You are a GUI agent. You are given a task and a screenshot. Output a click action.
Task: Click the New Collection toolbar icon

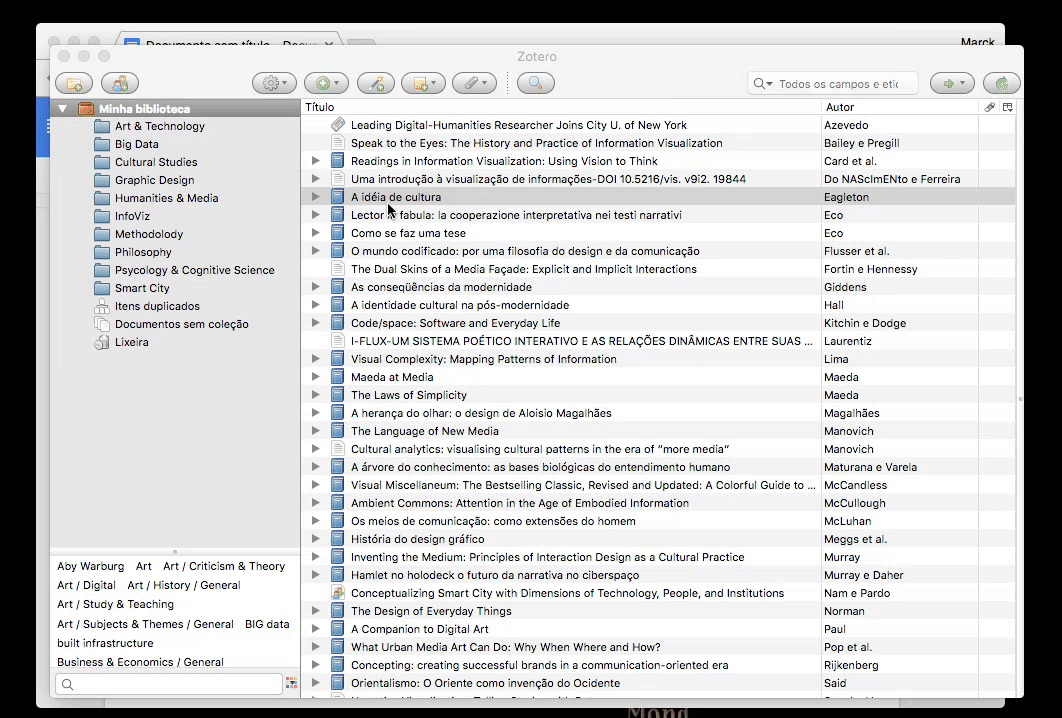coord(75,83)
